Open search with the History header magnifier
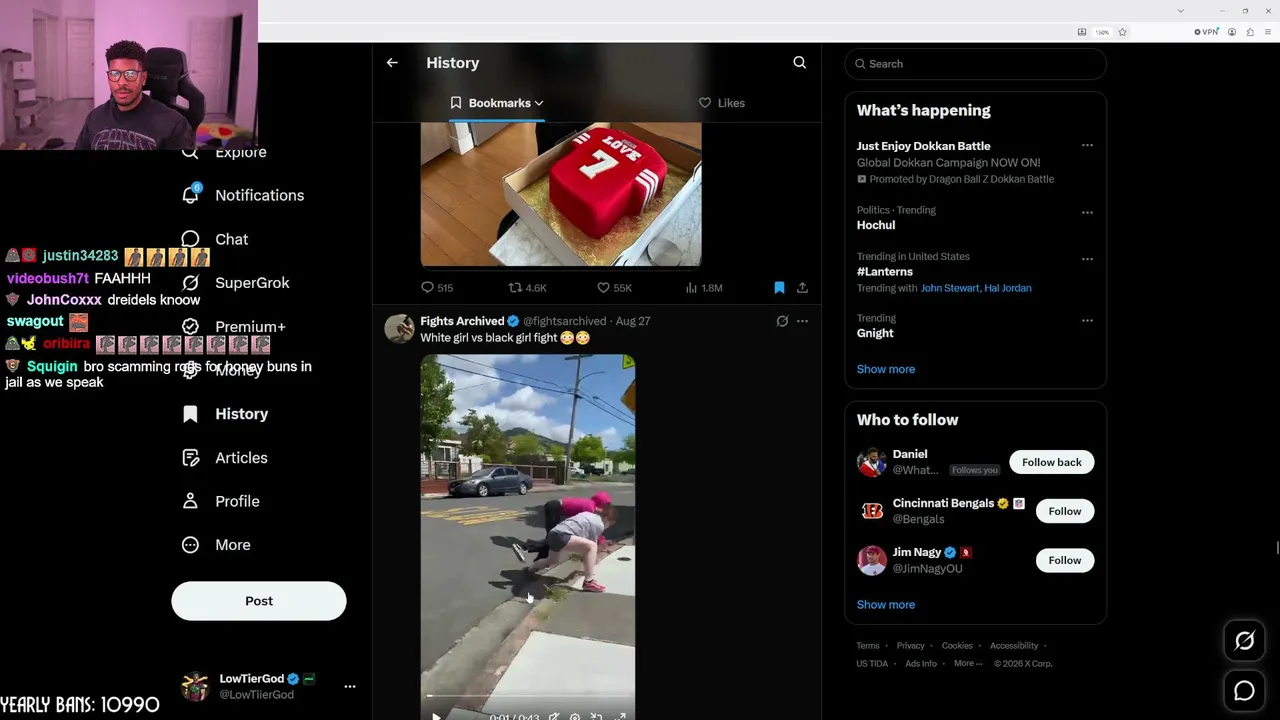The image size is (1280, 720). pyautogui.click(x=799, y=62)
